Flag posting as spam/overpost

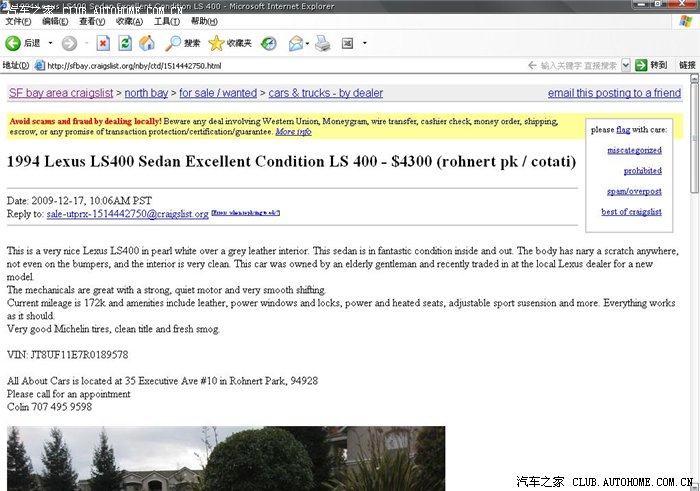(x=636, y=191)
